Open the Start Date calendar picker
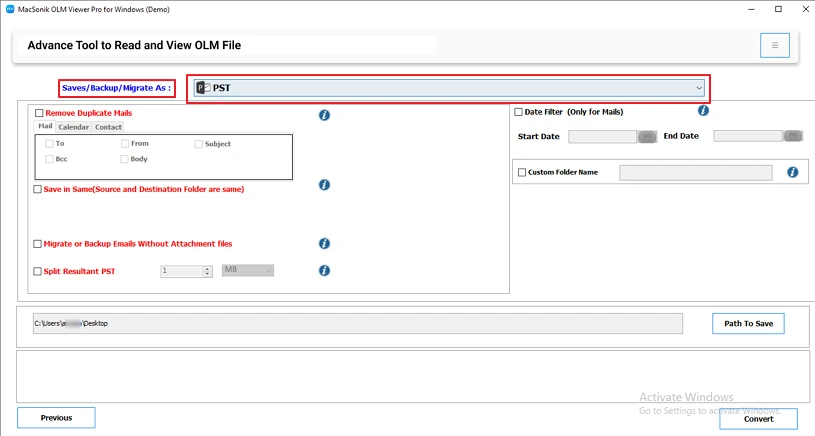The height and width of the screenshot is (436, 815). [647, 137]
